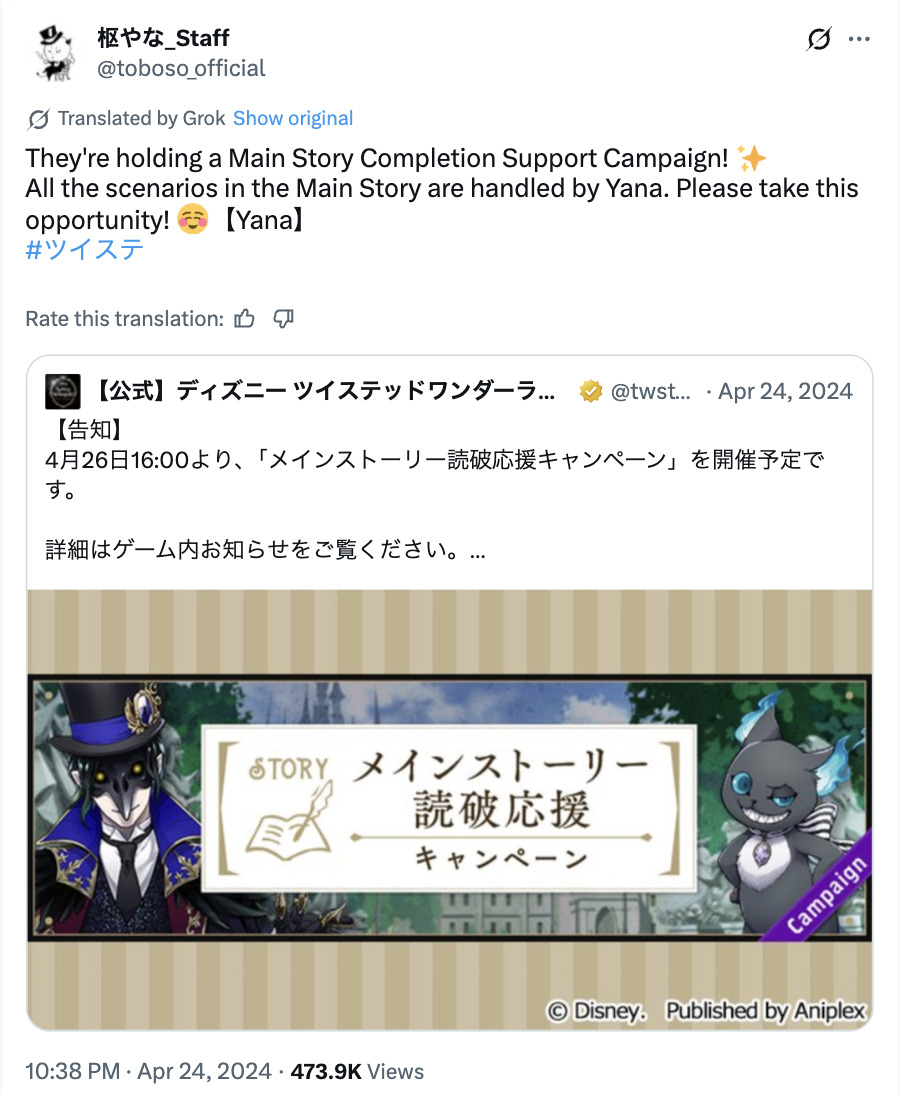Screen dimensions: 900x1094
Task: Click the quoted tweet's Japanese account name
Action: tap(322, 391)
